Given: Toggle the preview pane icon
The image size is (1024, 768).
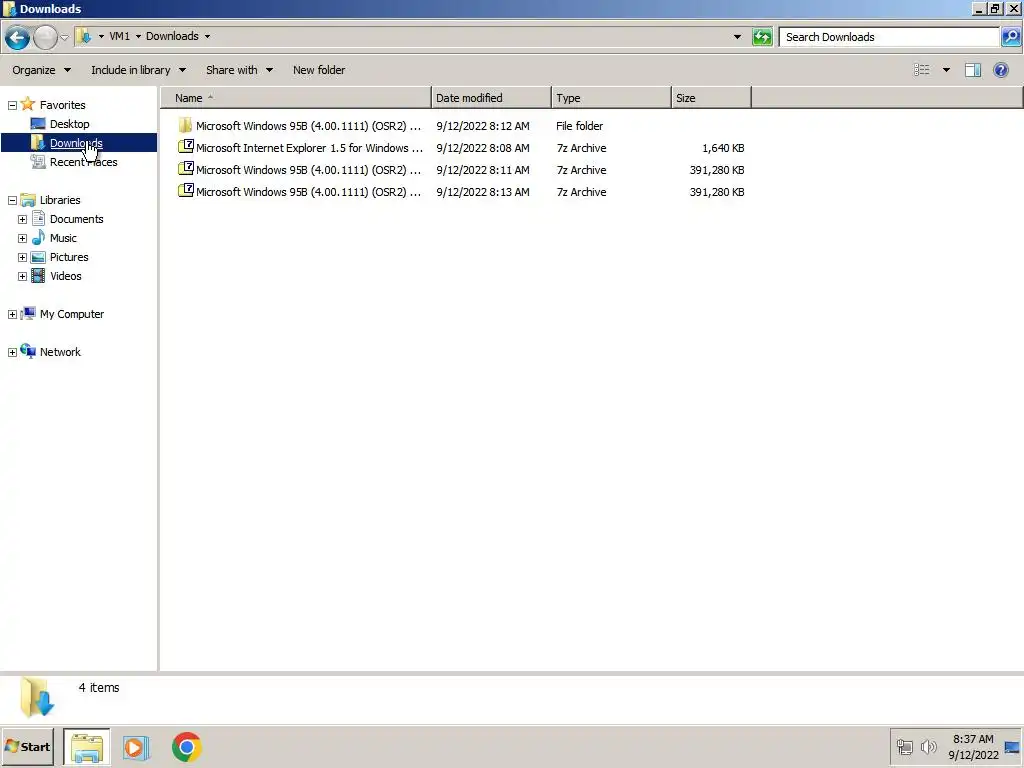Looking at the screenshot, I should pyautogui.click(x=973, y=70).
